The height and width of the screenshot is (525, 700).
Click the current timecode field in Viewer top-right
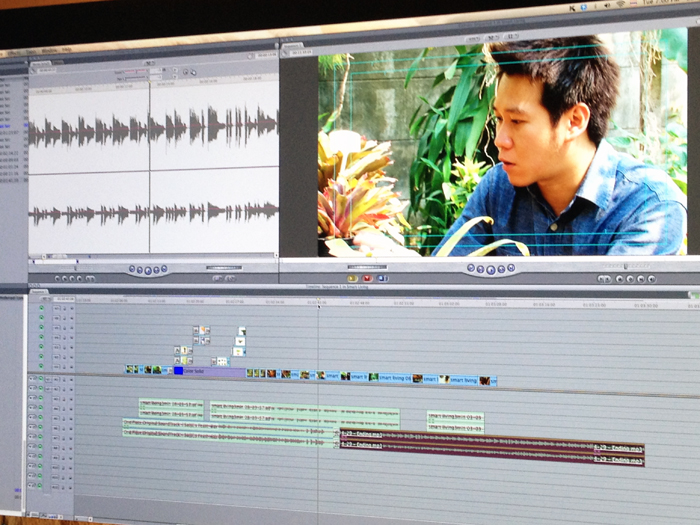pos(265,55)
